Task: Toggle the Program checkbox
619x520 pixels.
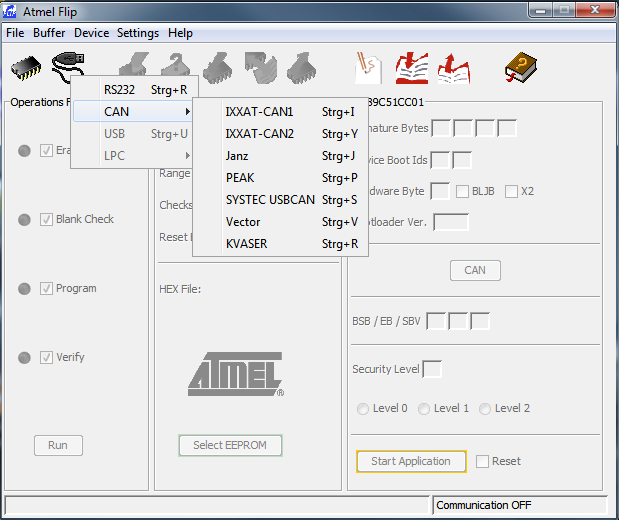Action: 46,289
